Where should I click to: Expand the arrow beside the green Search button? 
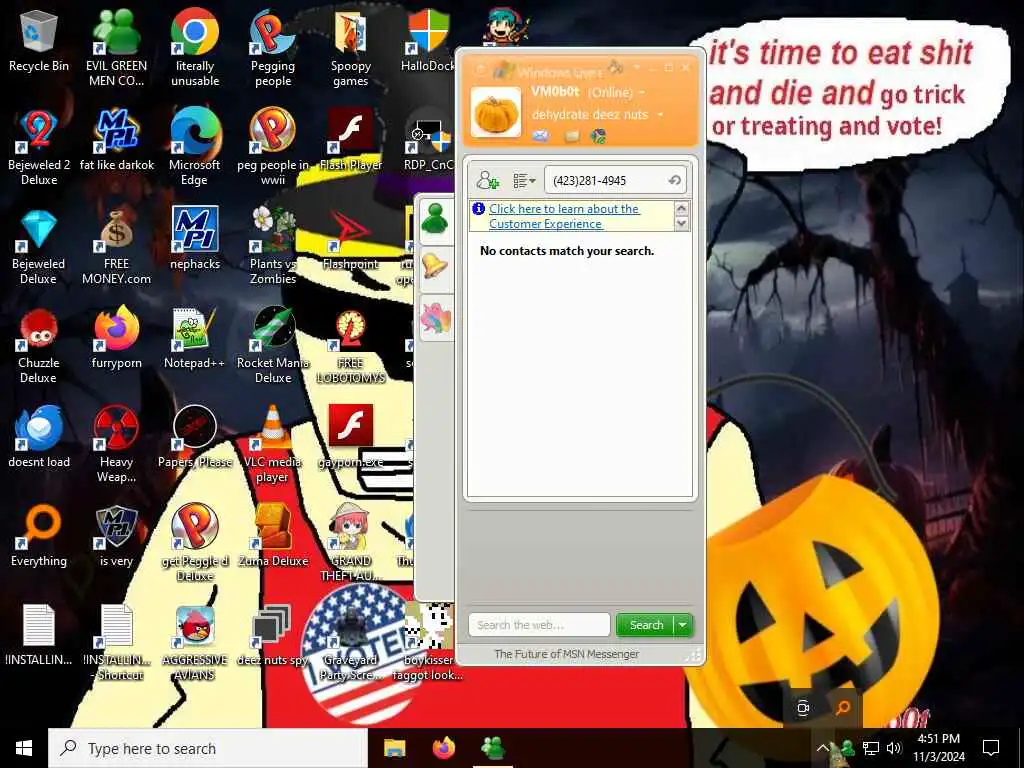(683, 625)
